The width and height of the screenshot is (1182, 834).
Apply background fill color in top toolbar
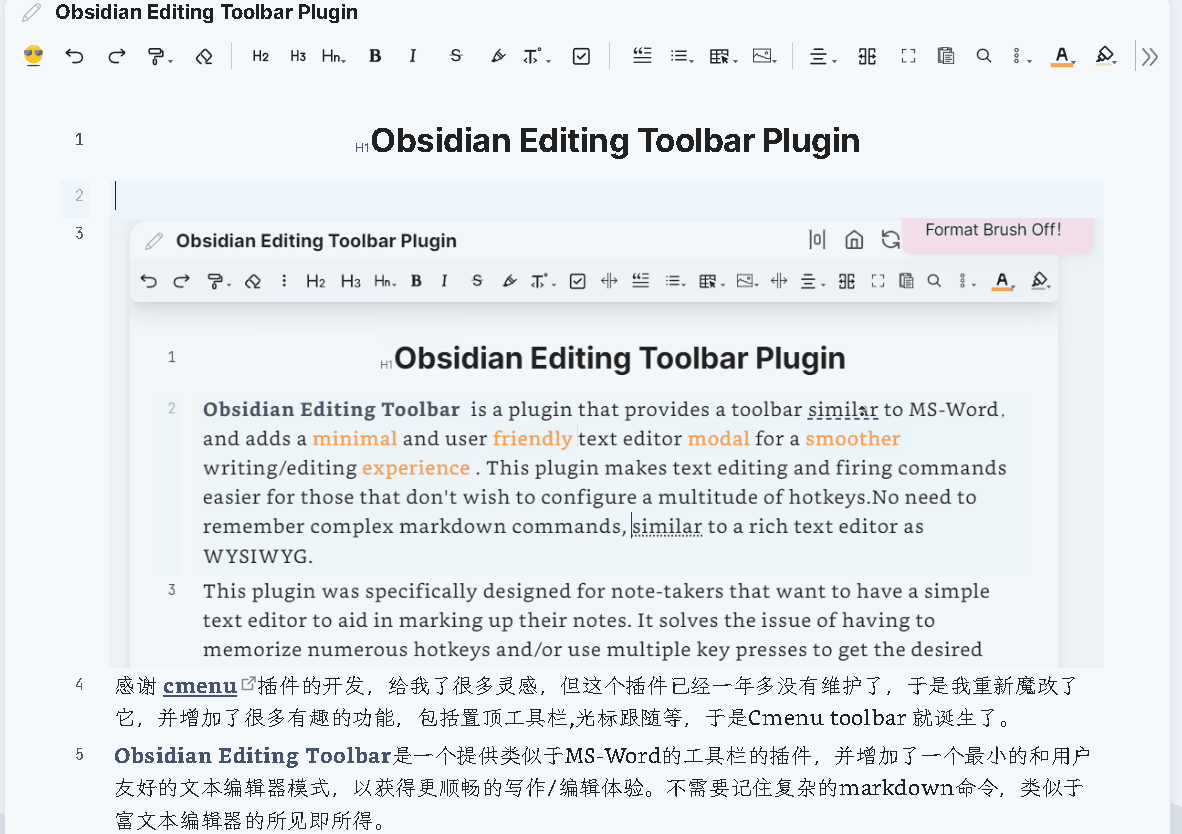pos(1105,56)
